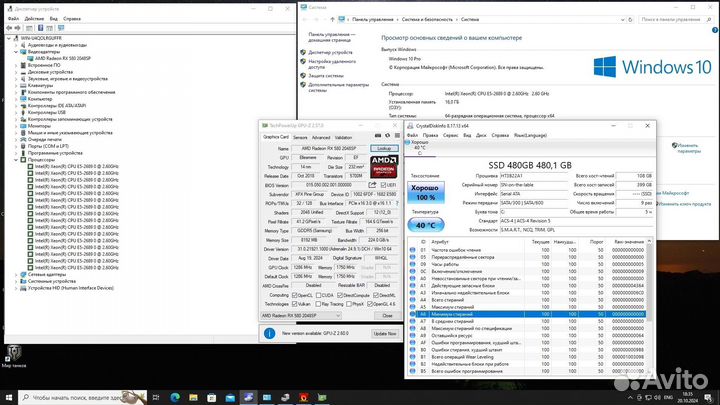Click the Windows taskbar search box

(83, 397)
